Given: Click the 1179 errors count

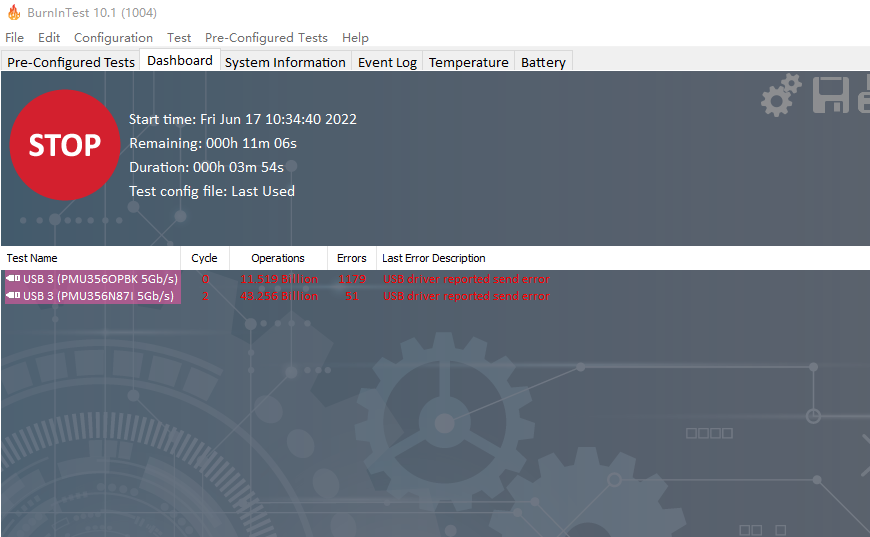Looking at the screenshot, I should tap(352, 278).
